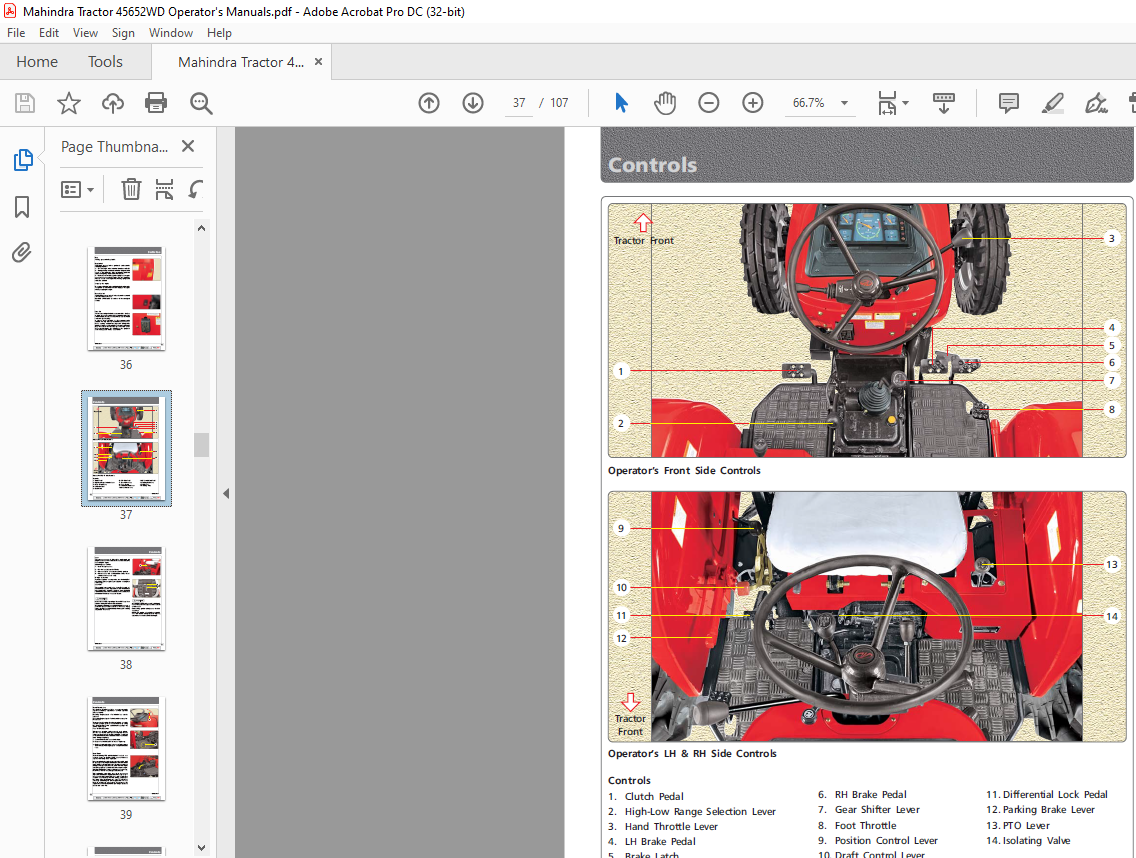Click caption 'Operator's LH & RH Side Controls'
The height and width of the screenshot is (858, 1136).
(692, 754)
